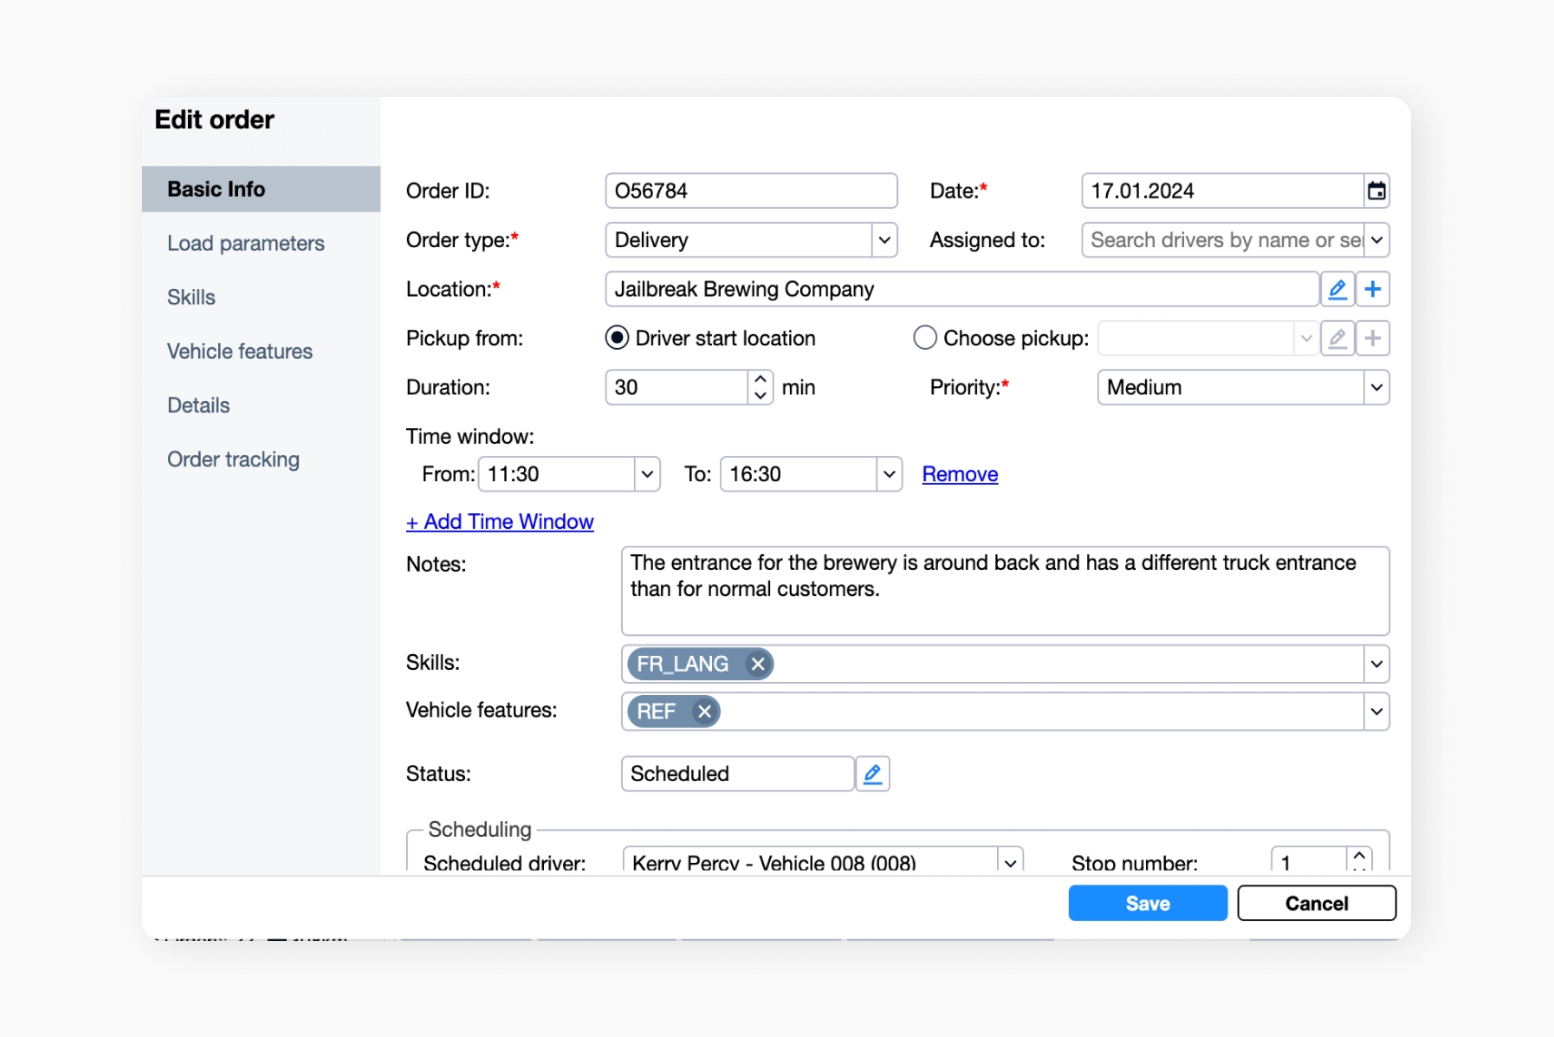
Task: Click the Add Time Window link
Action: [500, 521]
